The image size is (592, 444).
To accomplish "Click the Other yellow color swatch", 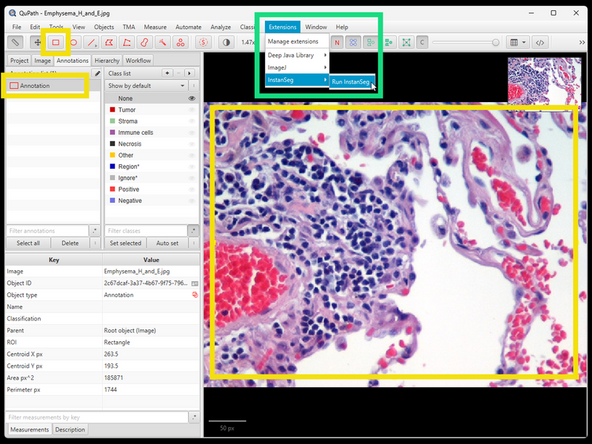I will pos(112,155).
